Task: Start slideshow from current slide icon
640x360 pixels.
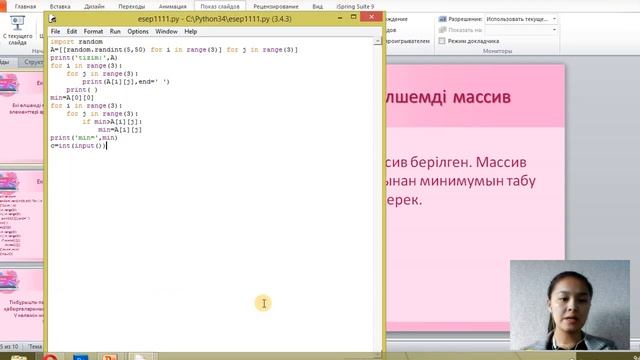Action: (x=17, y=23)
